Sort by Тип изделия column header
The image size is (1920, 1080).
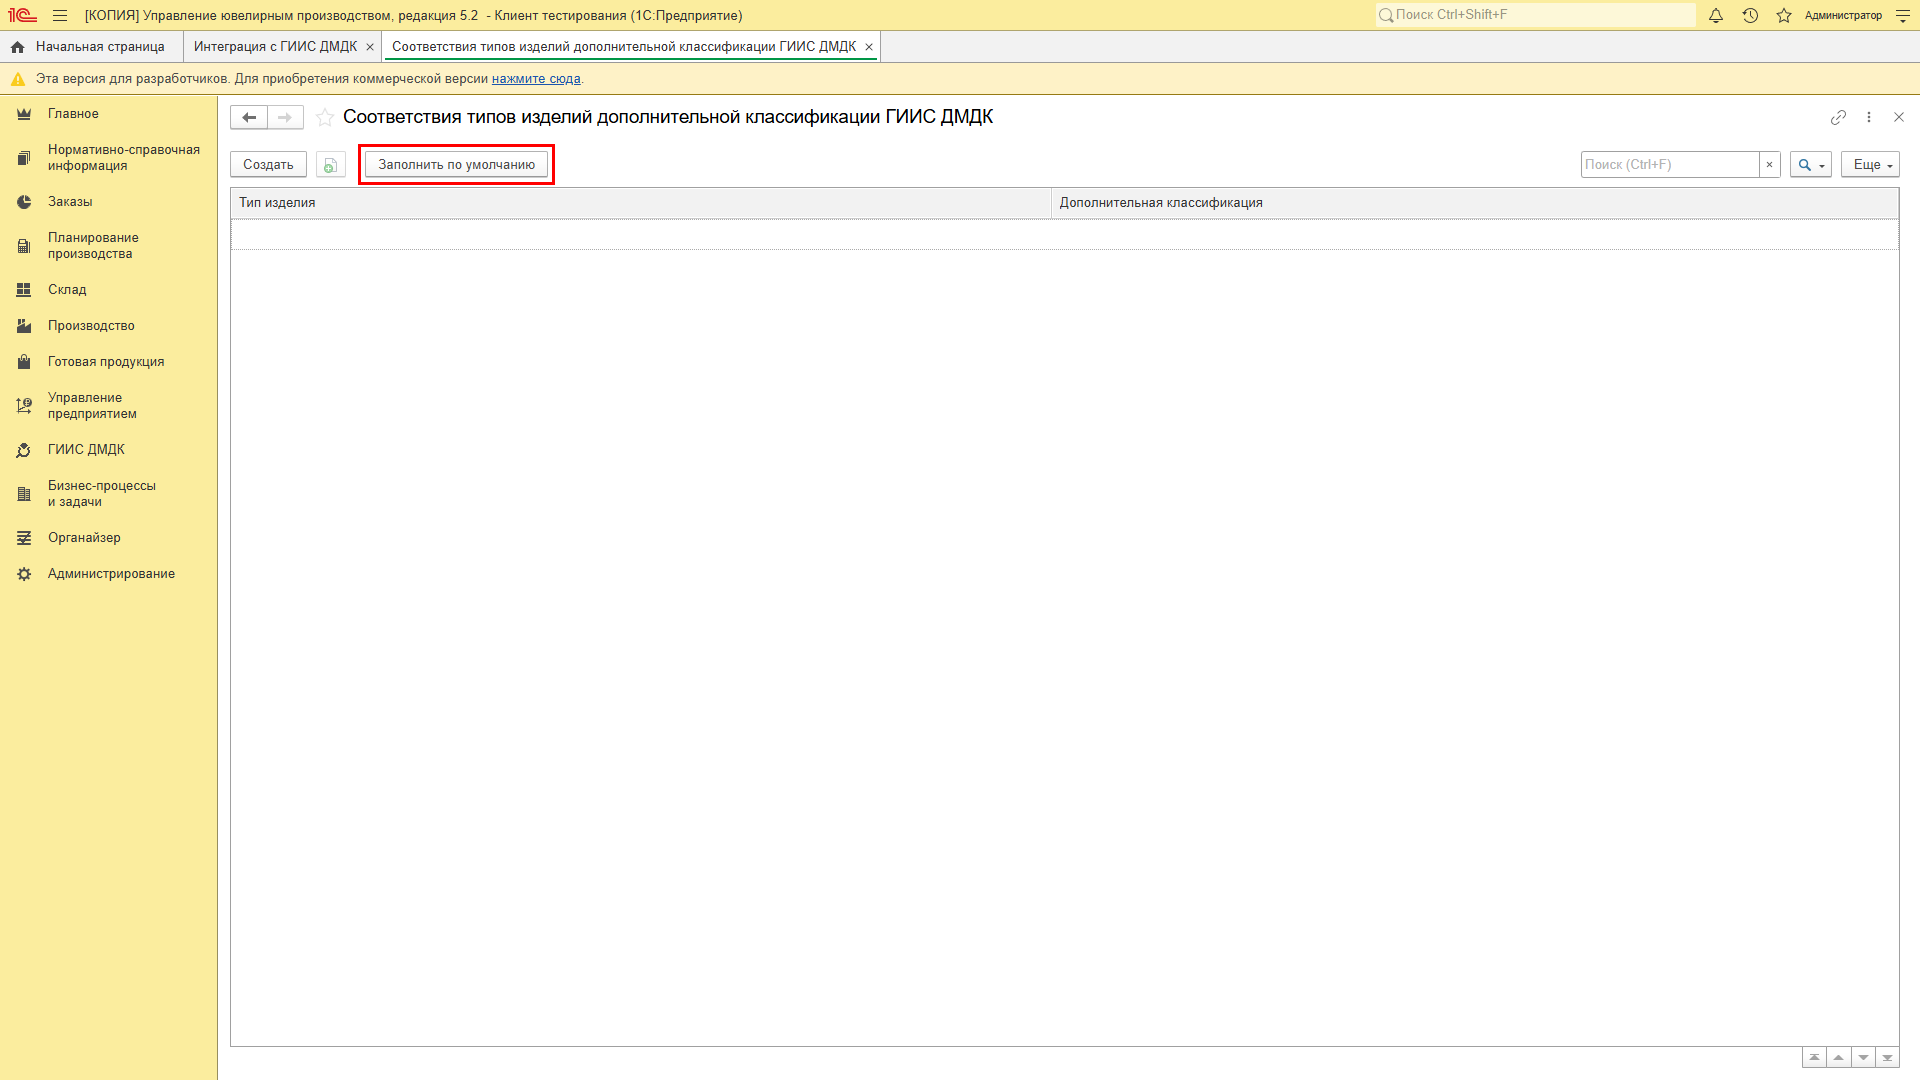tap(641, 203)
